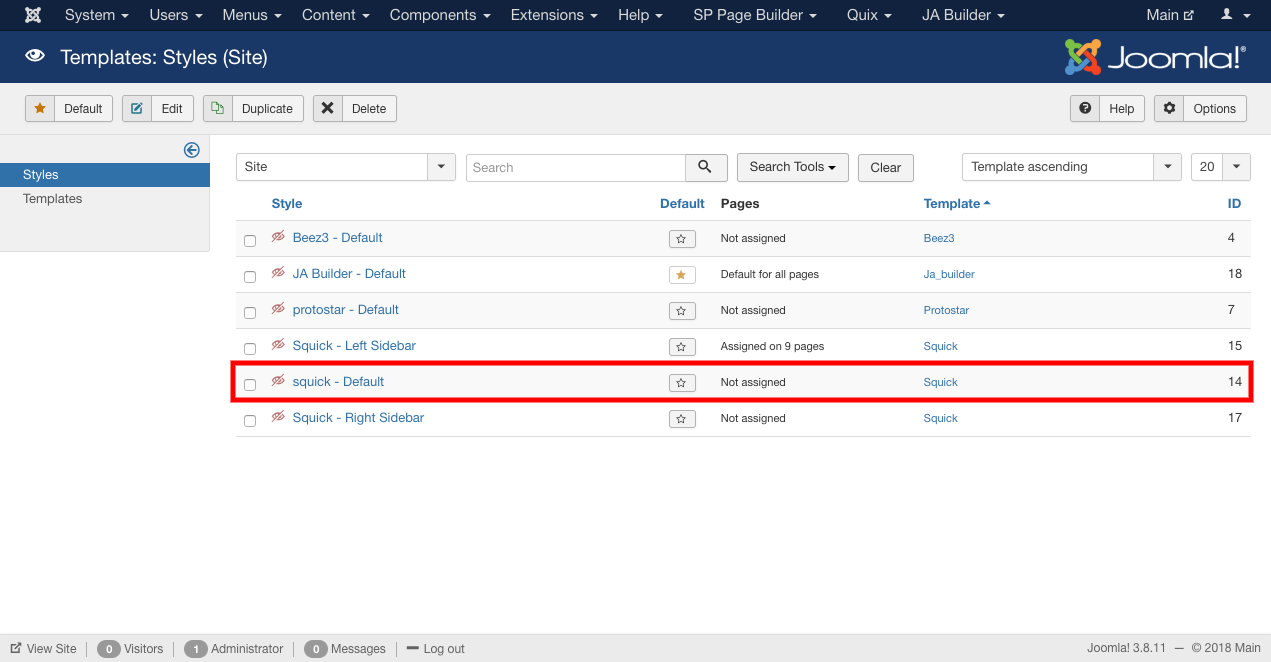Screen dimensions: 1271x662
Task: Click the Edit toolbar button
Action: [x=158, y=108]
